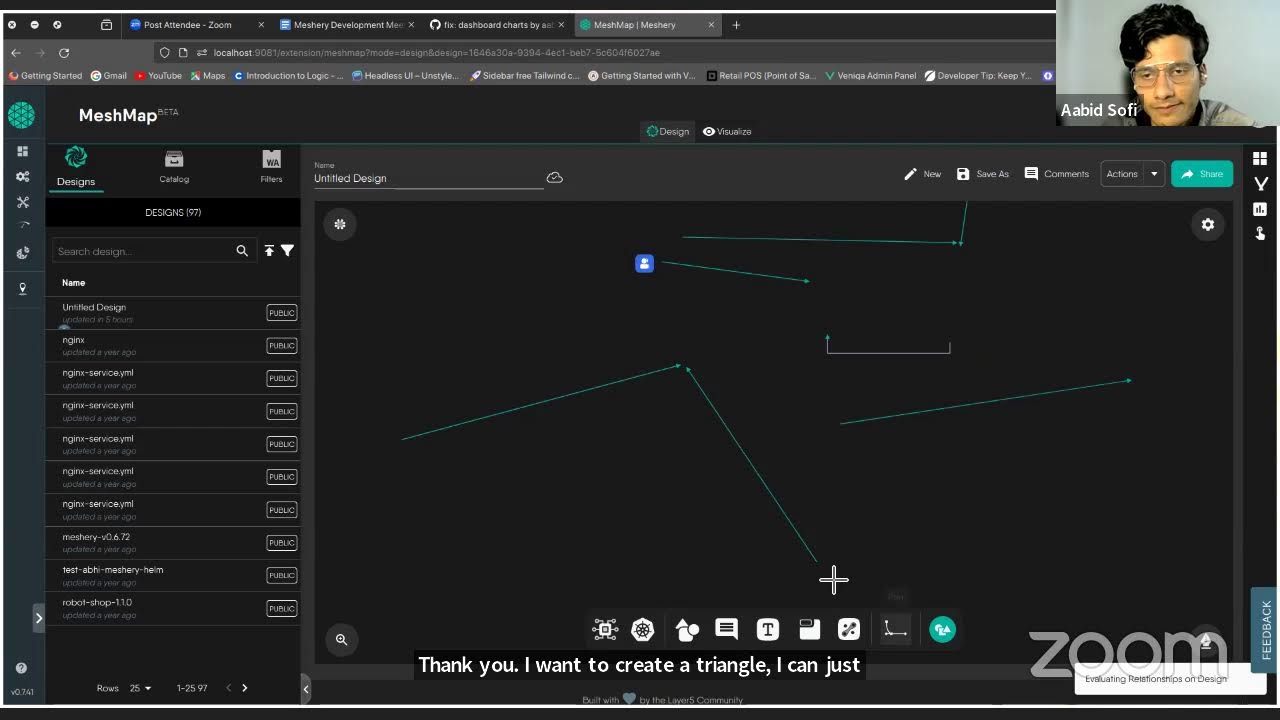
Task: Click the search magnifier in design search
Action: (241, 251)
